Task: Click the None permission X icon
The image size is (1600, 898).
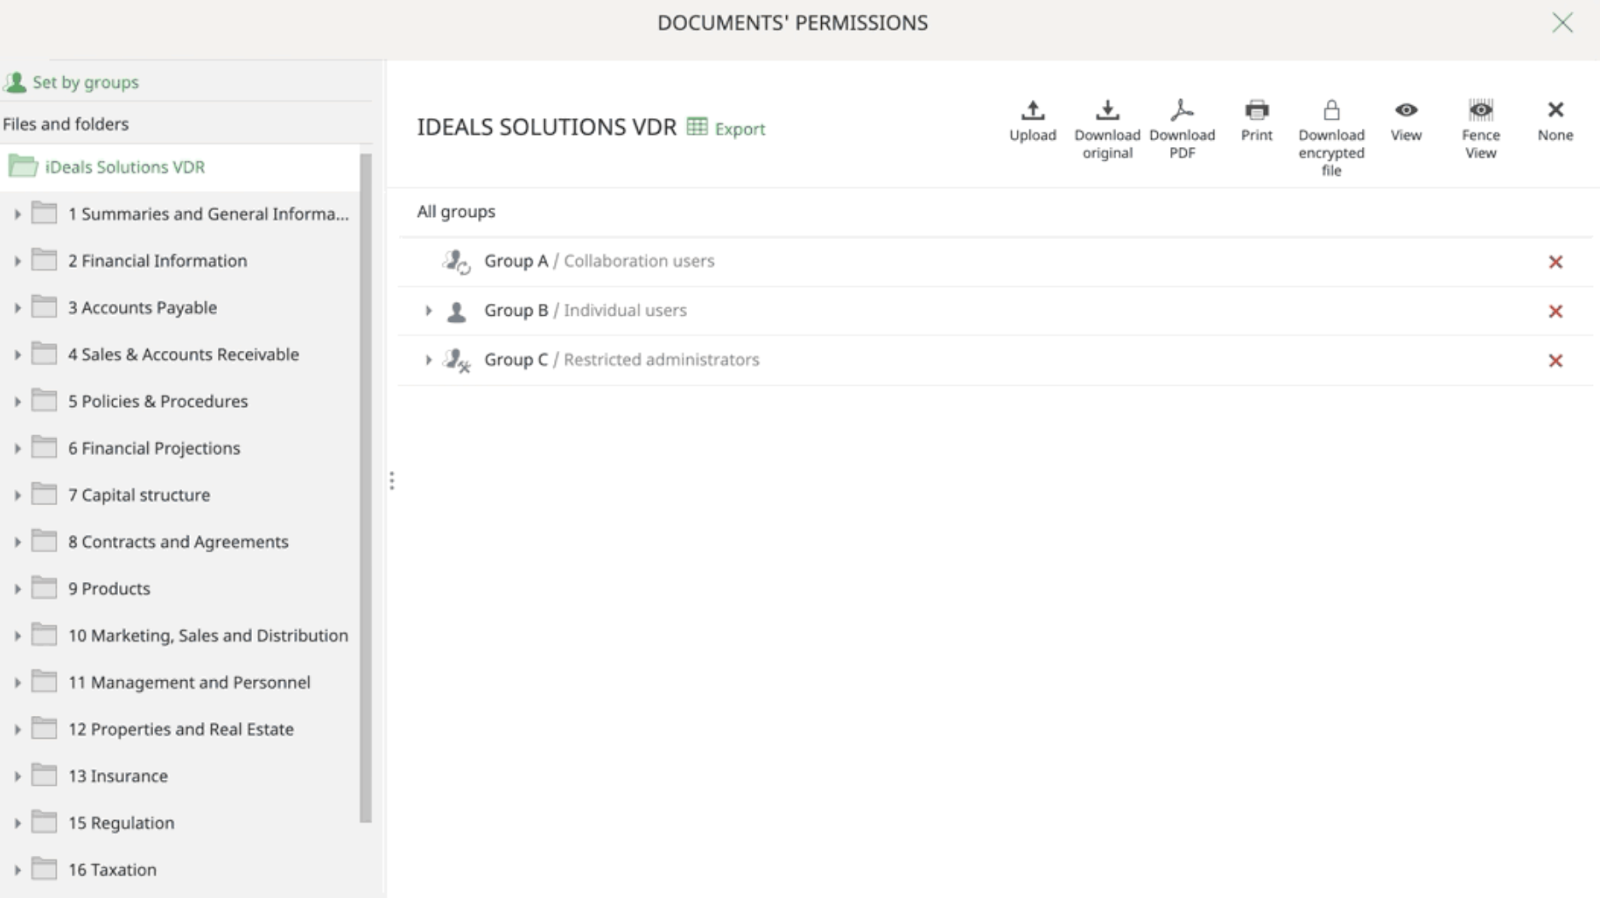Action: pos(1555,110)
